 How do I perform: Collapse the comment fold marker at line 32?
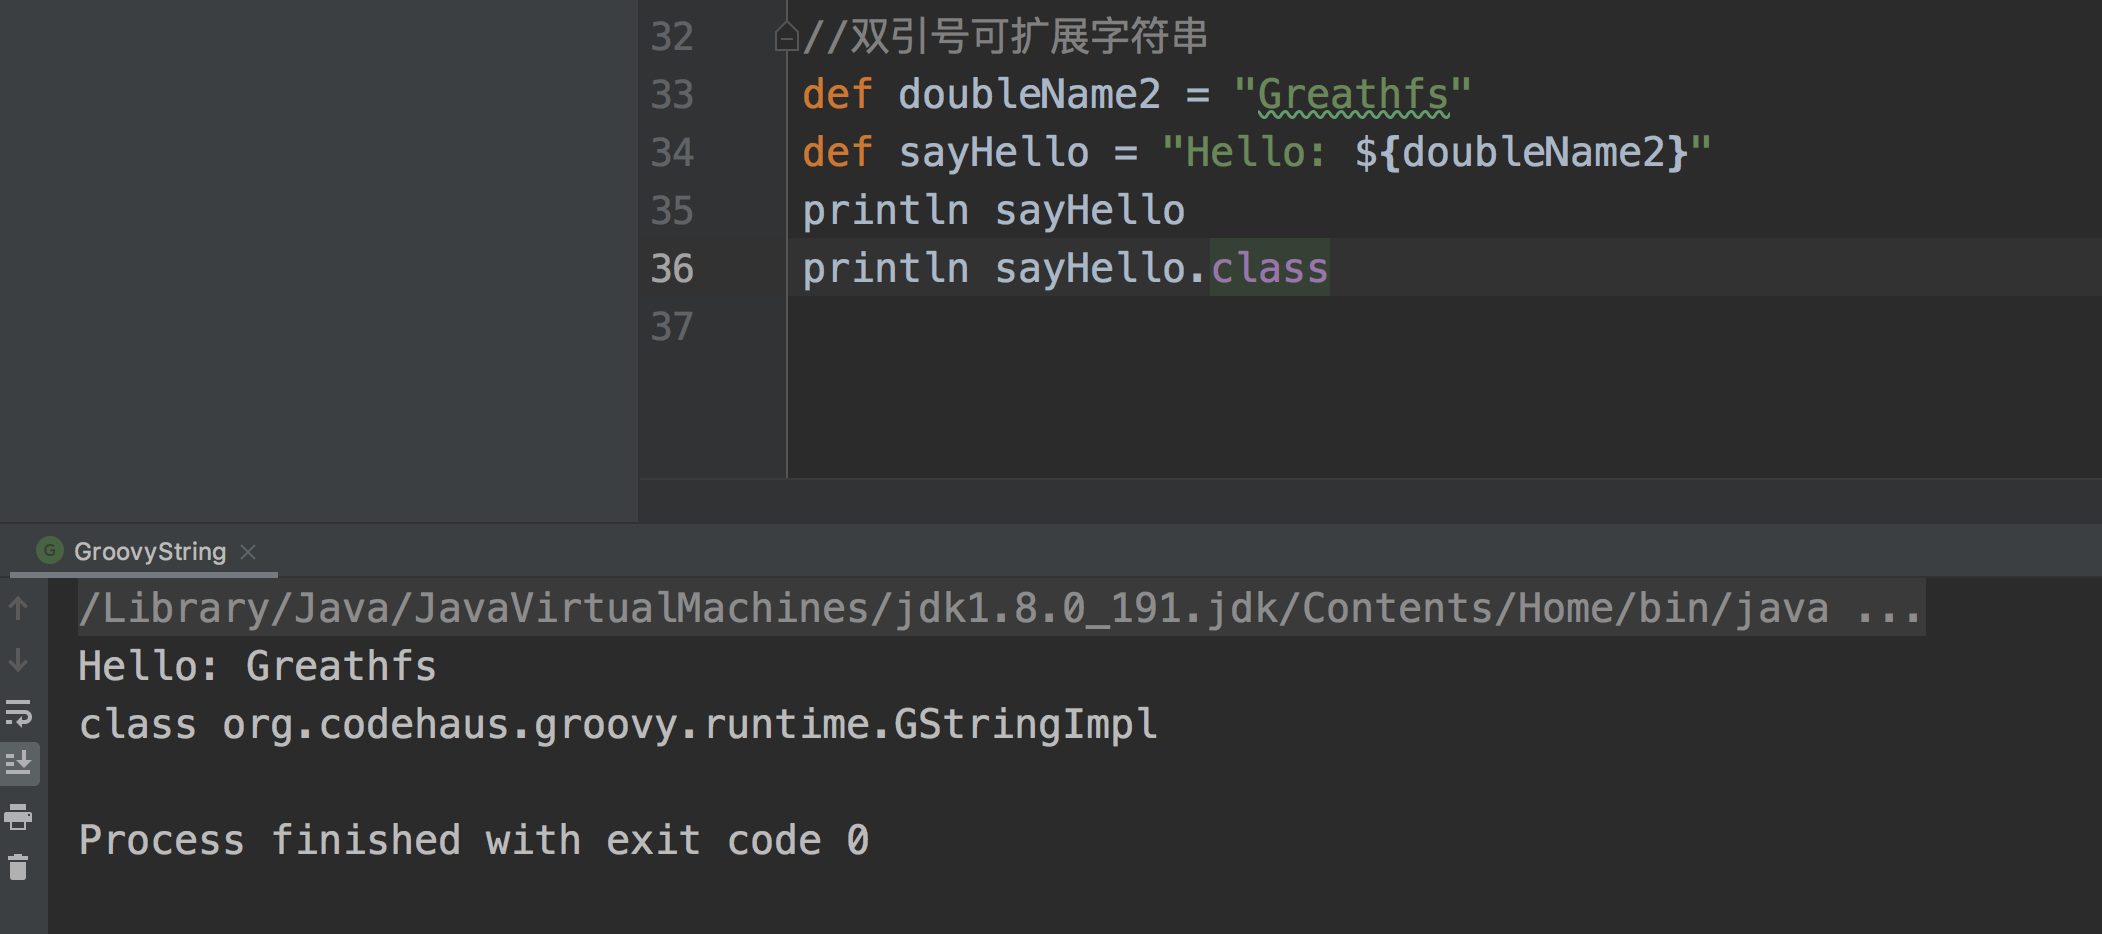coord(786,37)
